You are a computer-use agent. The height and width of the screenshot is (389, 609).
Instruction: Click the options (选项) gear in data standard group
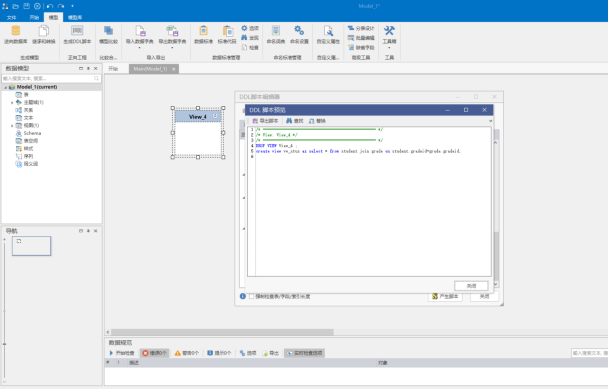coord(250,28)
